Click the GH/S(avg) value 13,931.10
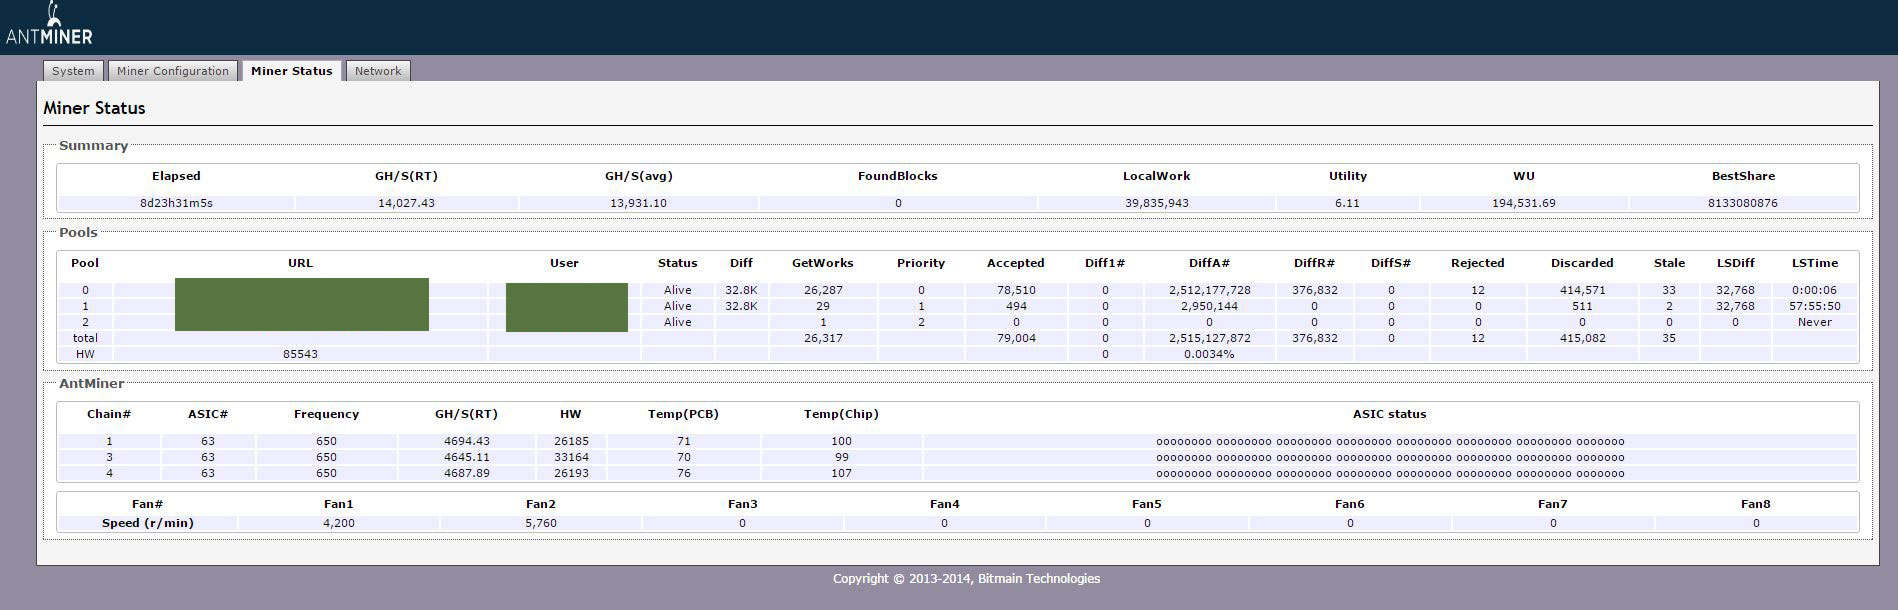 (638, 203)
